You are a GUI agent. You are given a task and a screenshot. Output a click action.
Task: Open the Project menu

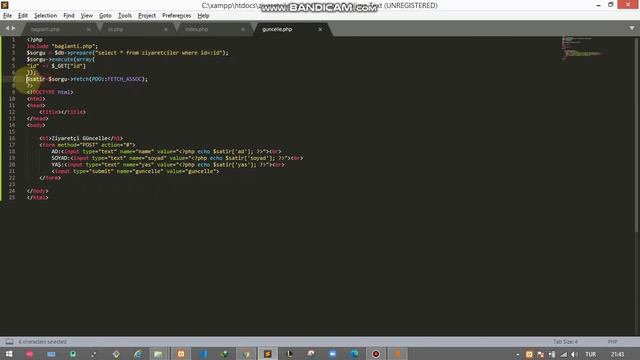pyautogui.click(x=147, y=16)
